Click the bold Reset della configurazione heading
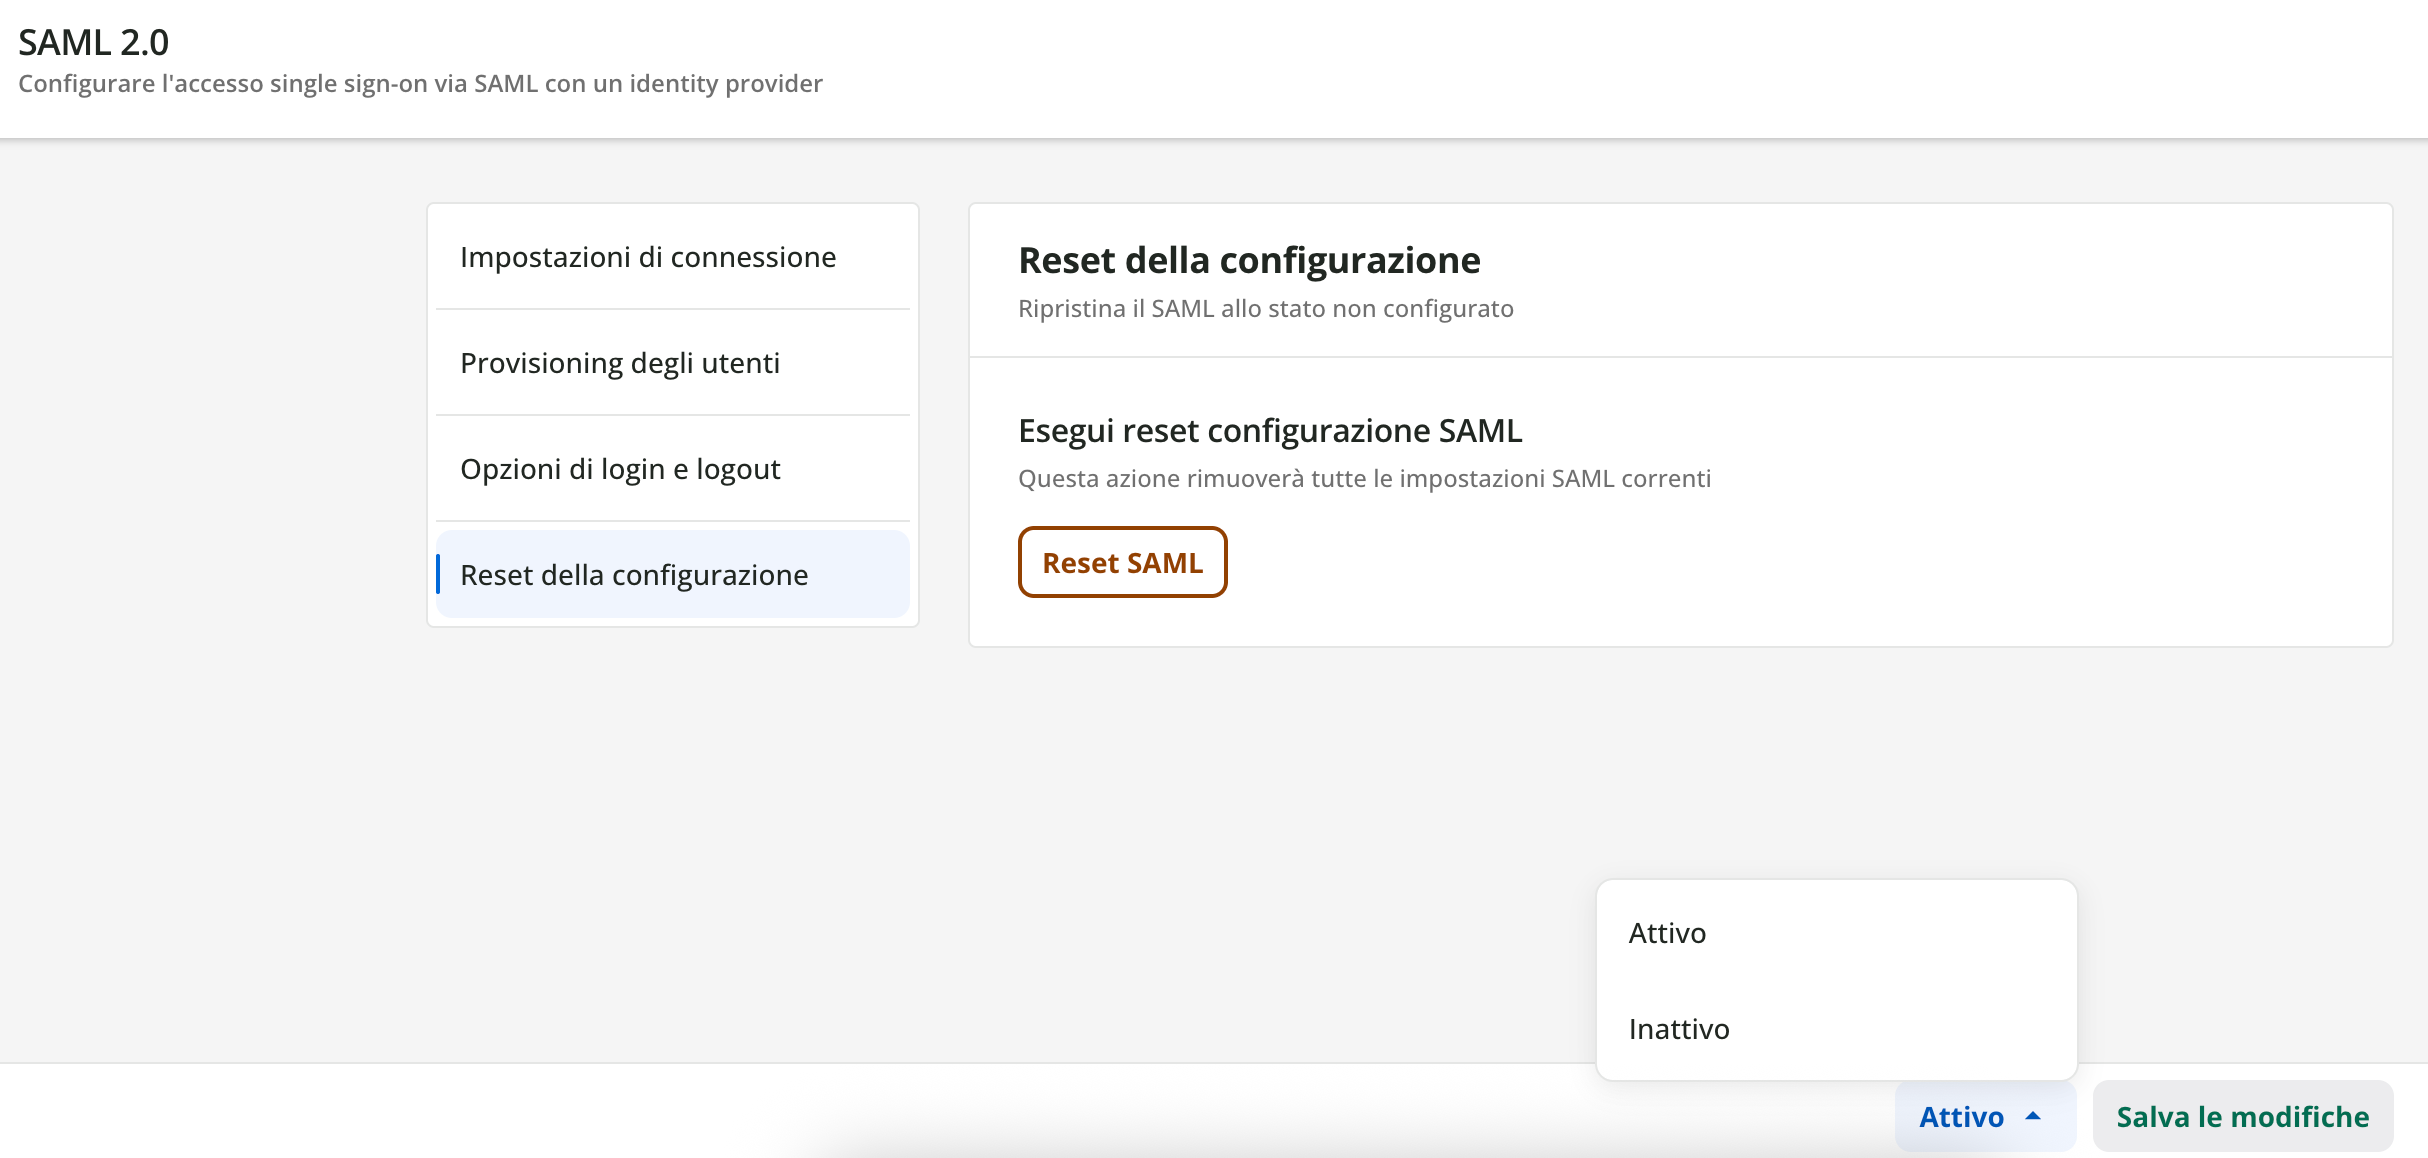Image resolution: width=2428 pixels, height=1158 pixels. click(1249, 260)
